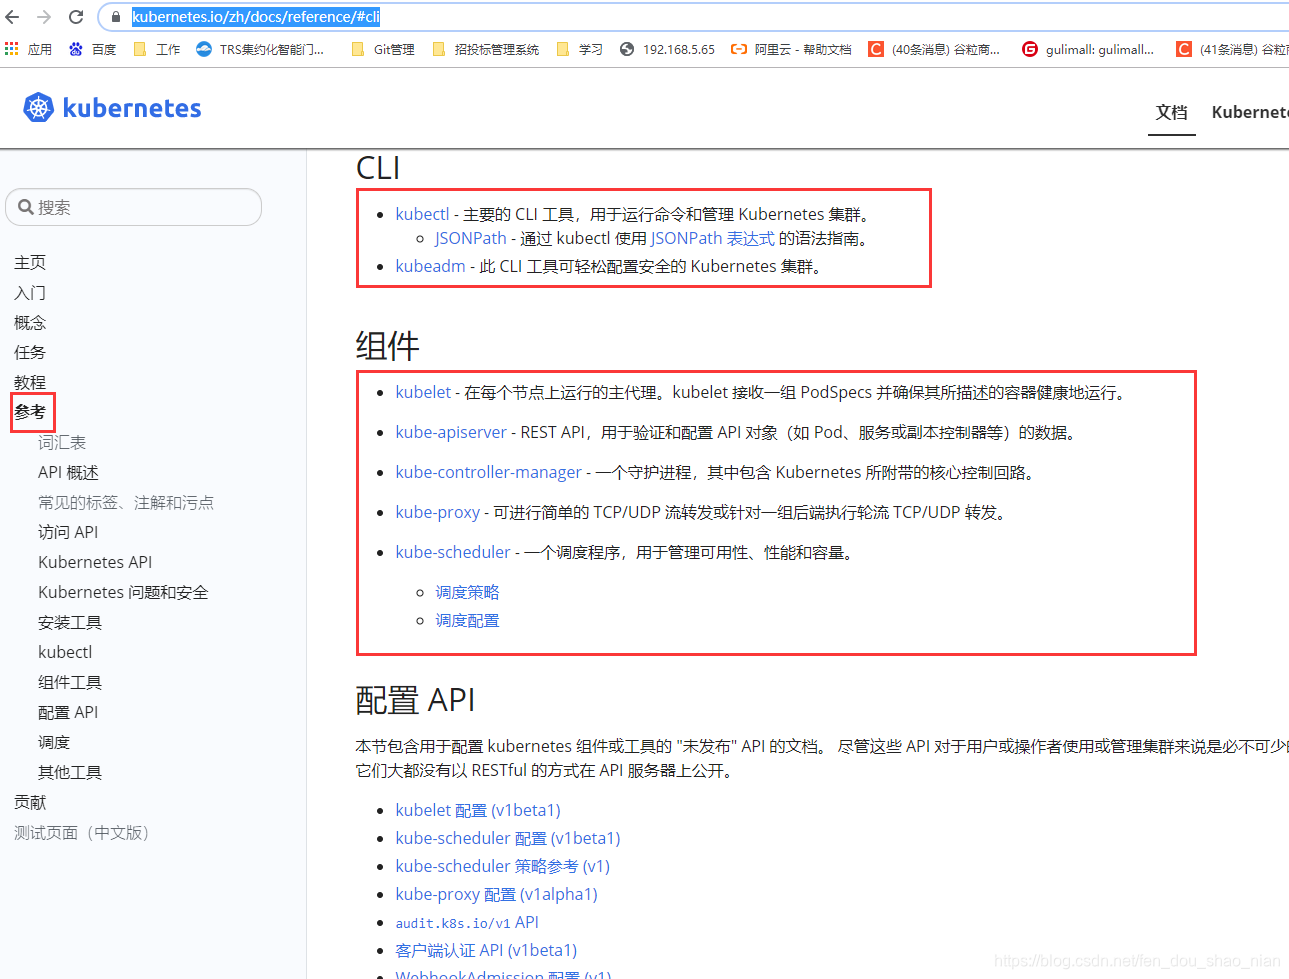Viewport: 1289px width, 979px height.
Task: Open the TRS集约化智能门 bookmark
Action: 260,49
